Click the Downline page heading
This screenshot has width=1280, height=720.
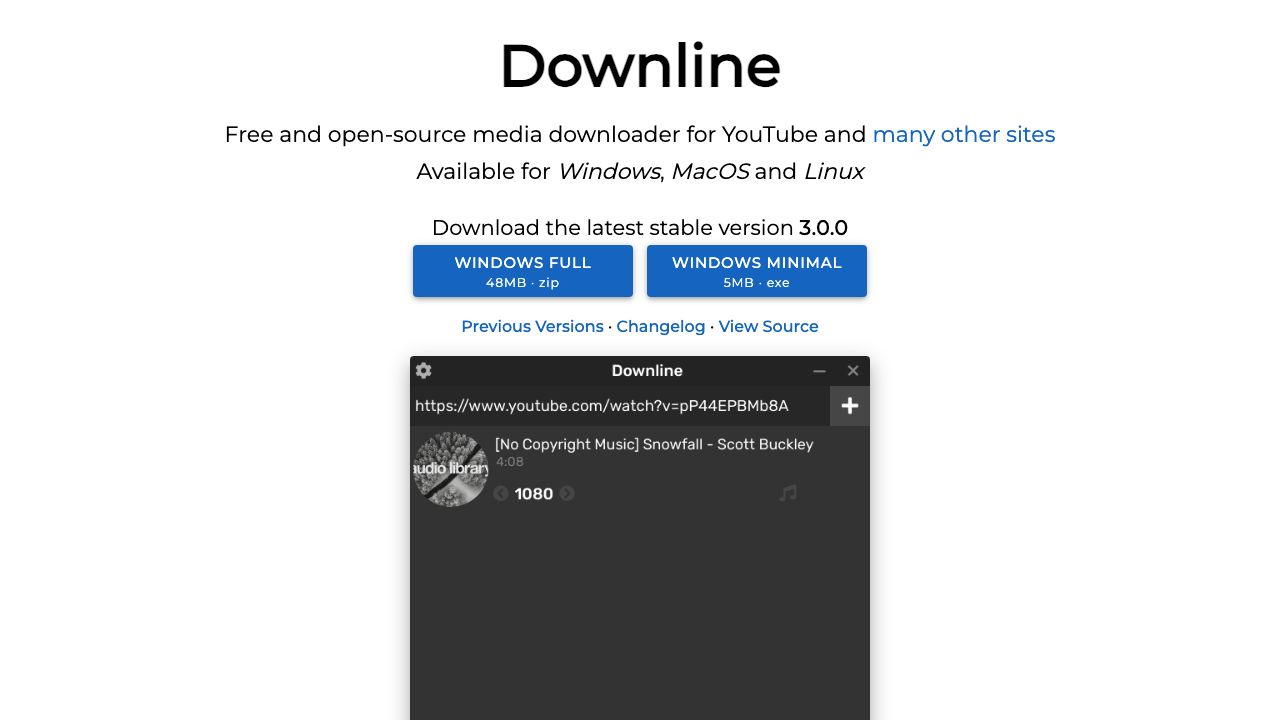[x=640, y=66]
